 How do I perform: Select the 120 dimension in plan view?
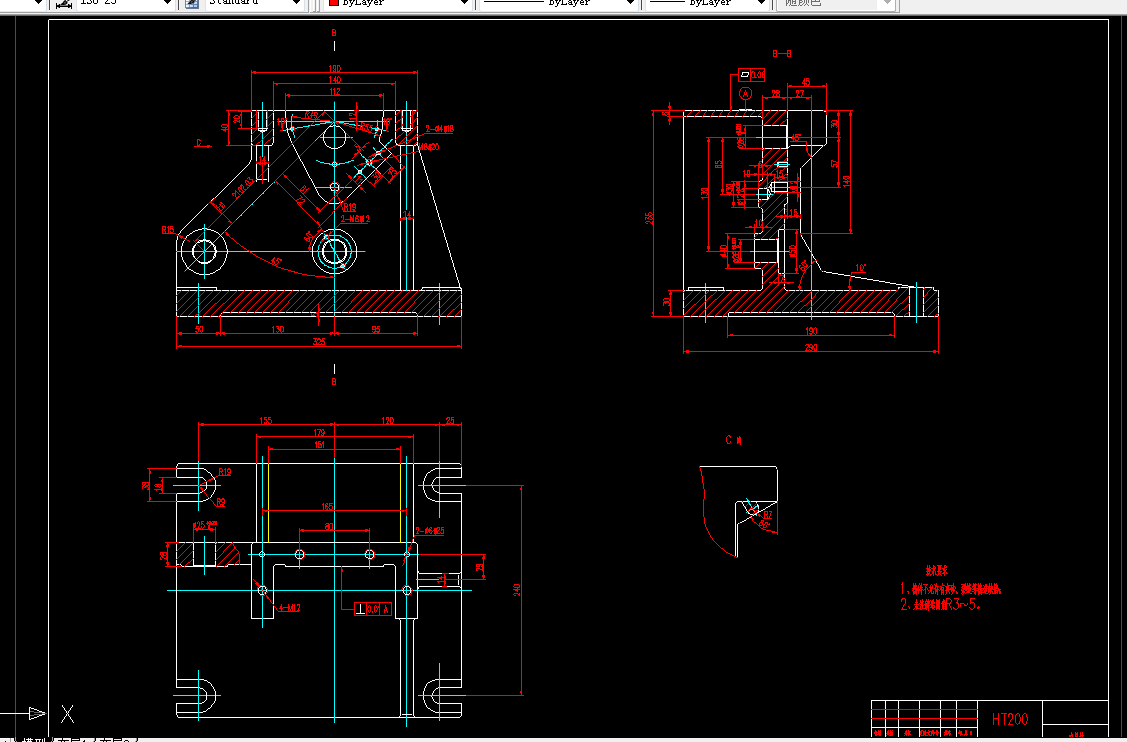point(387,421)
